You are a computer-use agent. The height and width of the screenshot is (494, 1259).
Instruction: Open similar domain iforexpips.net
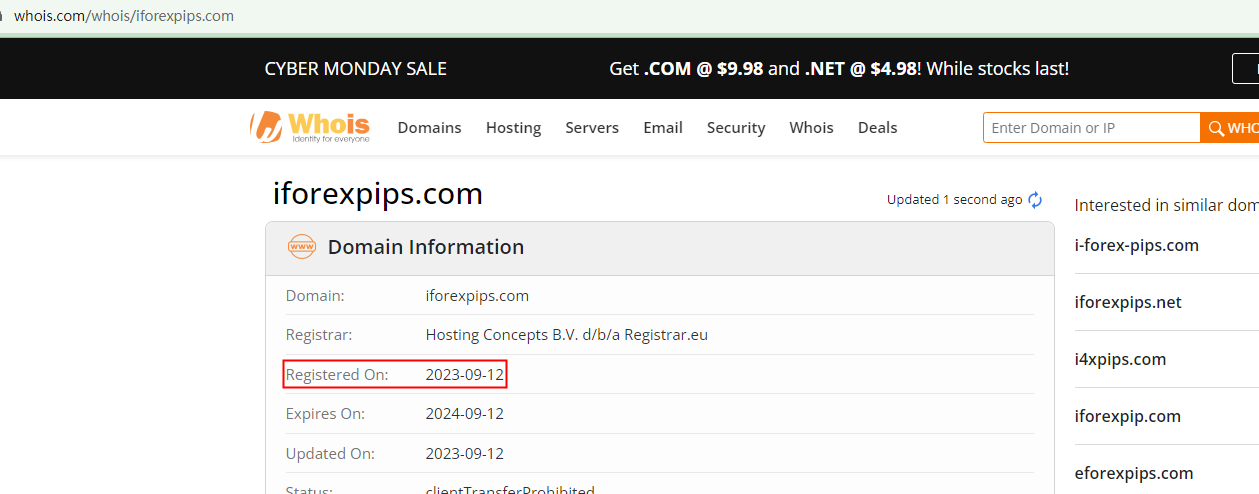pos(1128,302)
